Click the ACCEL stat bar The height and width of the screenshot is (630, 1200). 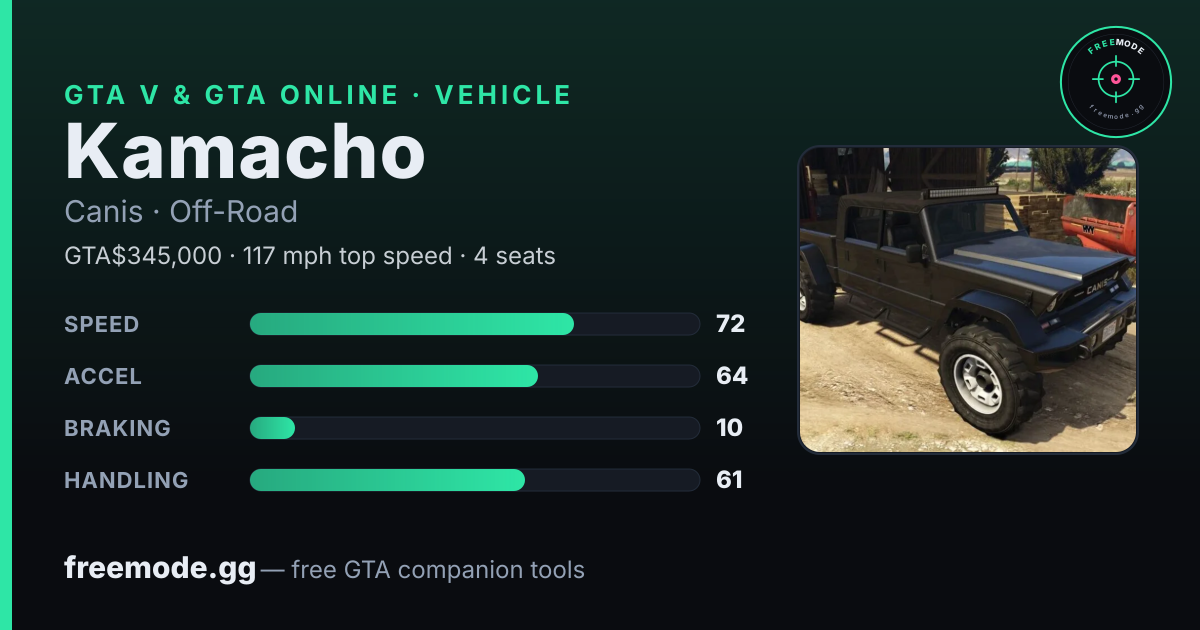tap(474, 376)
